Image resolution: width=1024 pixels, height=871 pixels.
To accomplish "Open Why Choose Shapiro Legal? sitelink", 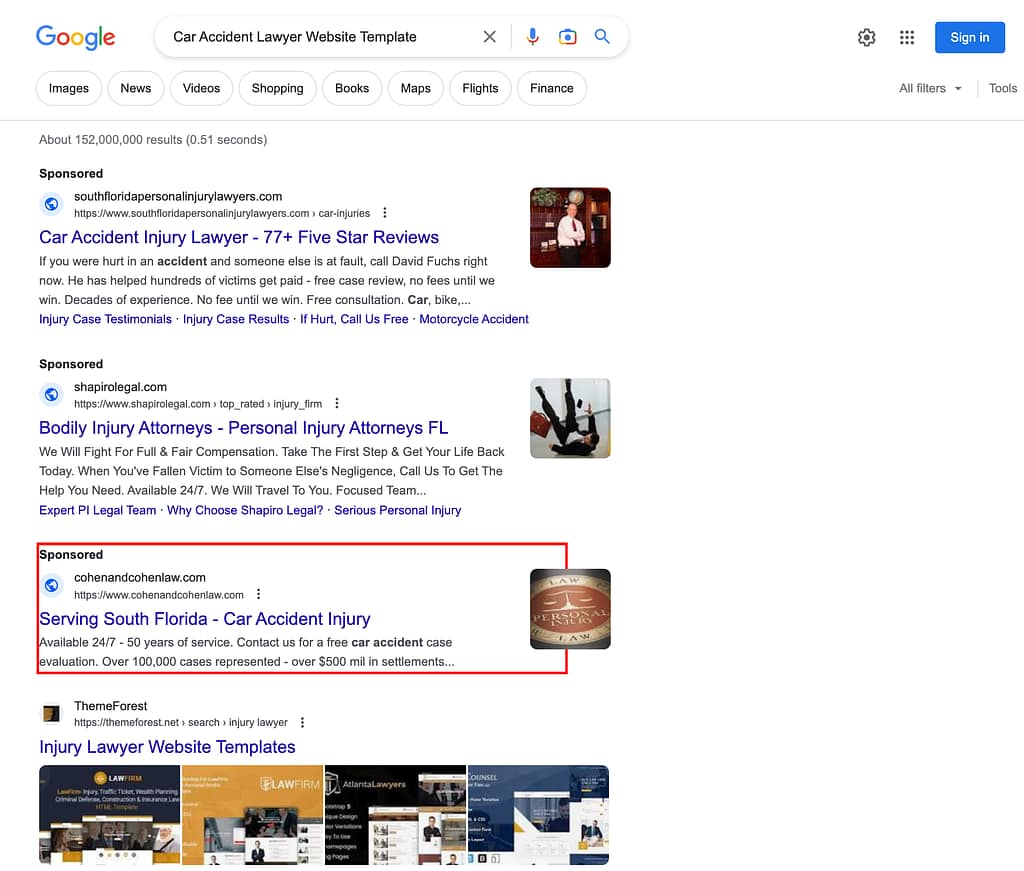I will 245,510.
